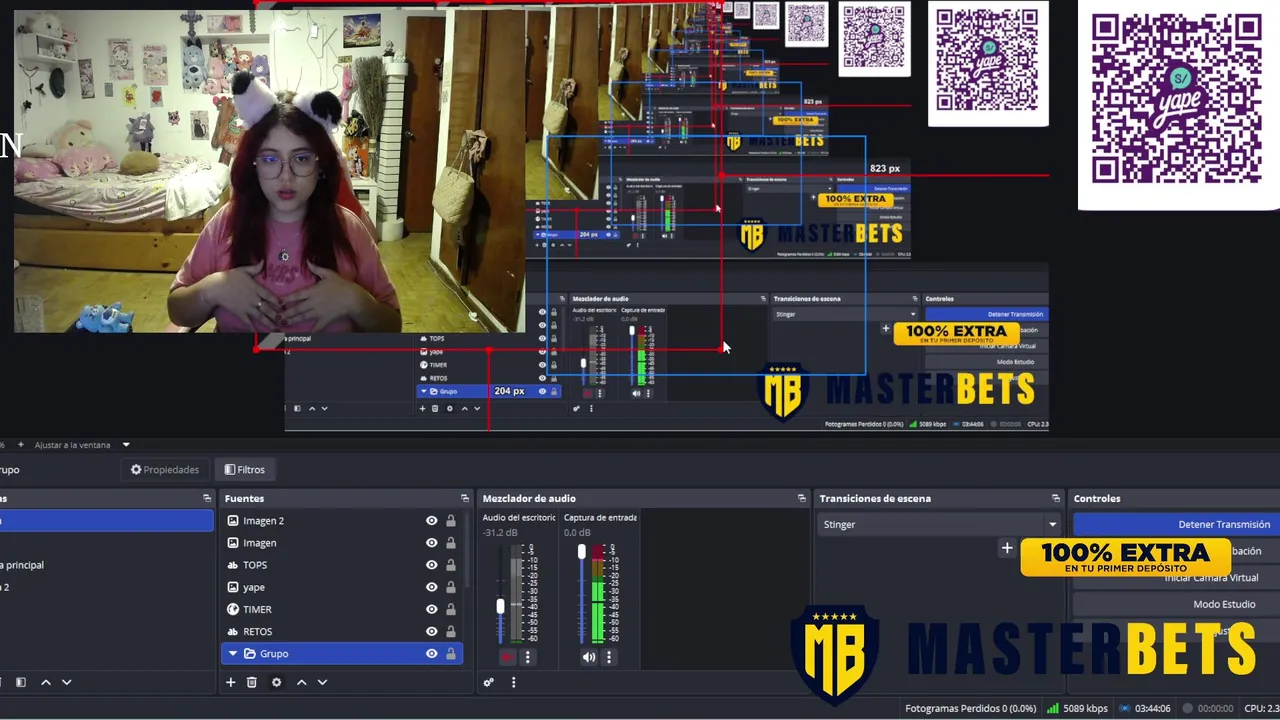Screen dimensions: 1280x720
Task: Move the selected source up in Fuentes
Action: tap(301, 682)
